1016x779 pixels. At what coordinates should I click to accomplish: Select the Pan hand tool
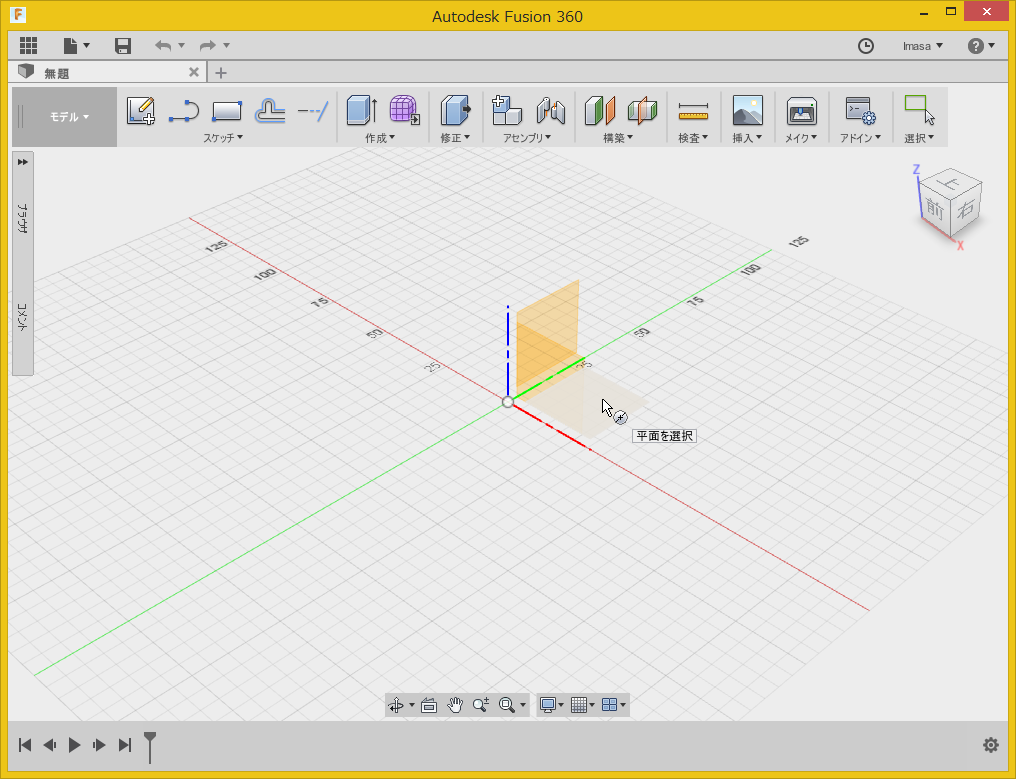[x=456, y=705]
